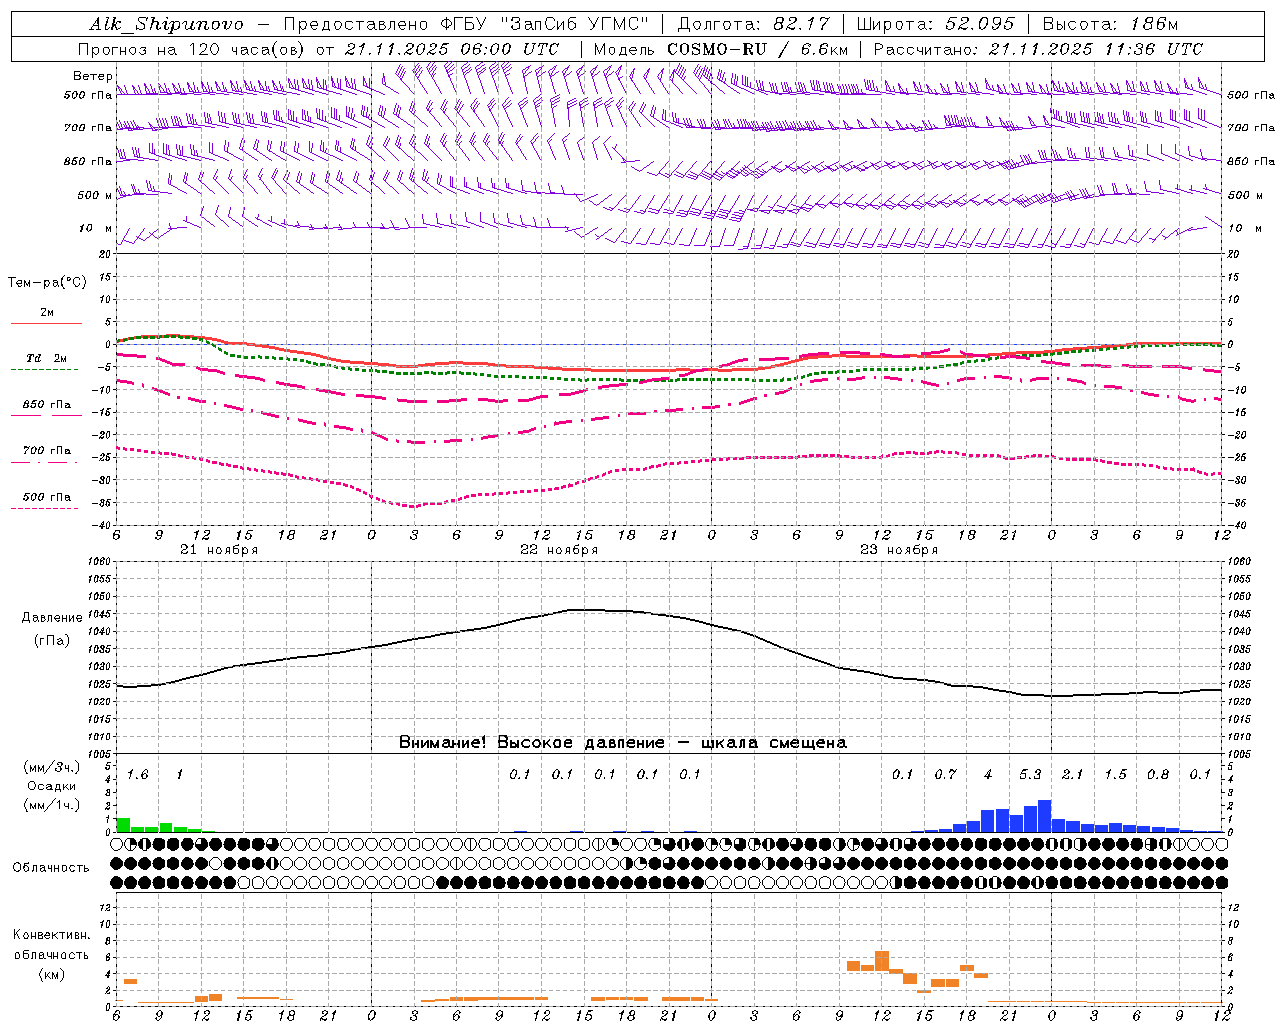Click the Внимание! Высокое давление warning text
Image resolution: width=1280 pixels, height=1024 pixels.
coord(622,743)
